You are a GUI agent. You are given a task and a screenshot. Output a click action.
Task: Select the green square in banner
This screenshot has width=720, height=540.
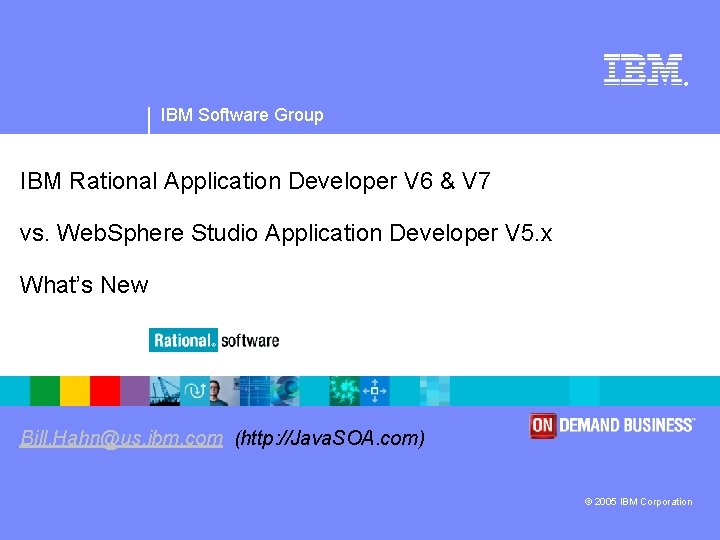click(x=45, y=391)
